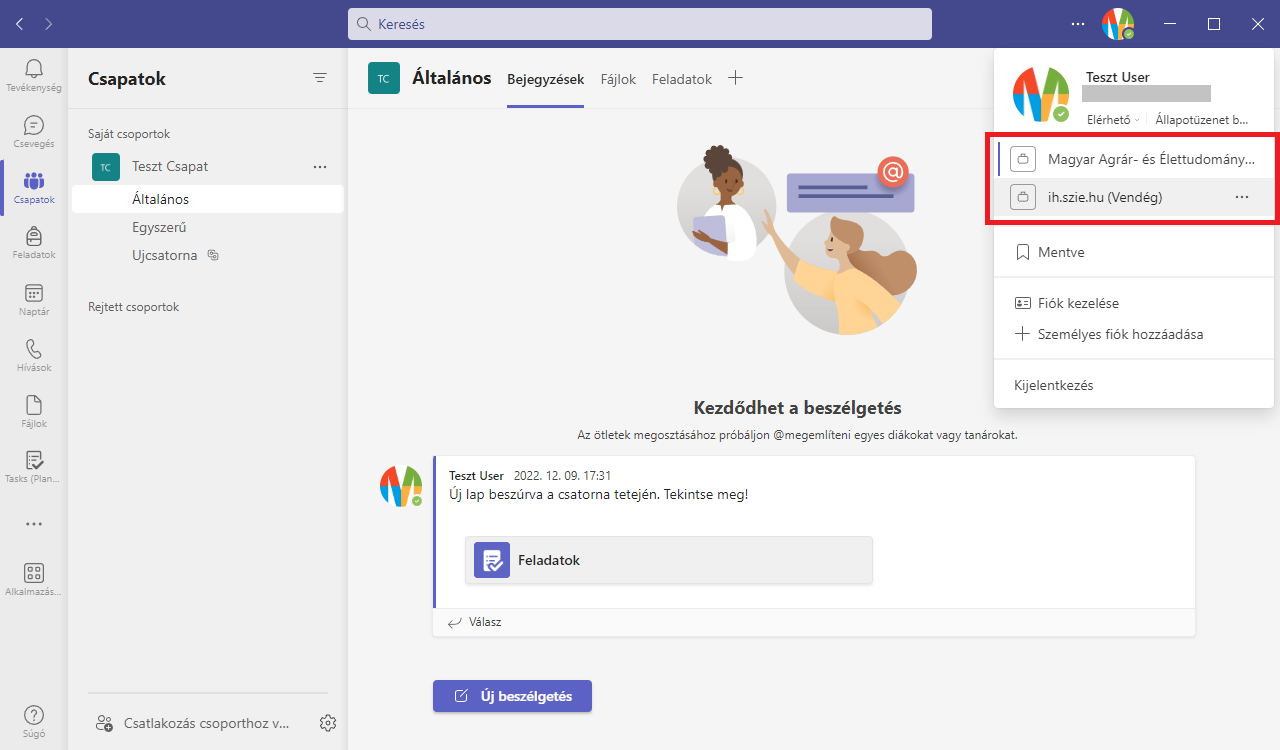
Task: Switch to the Fájlok tab
Action: [618, 79]
